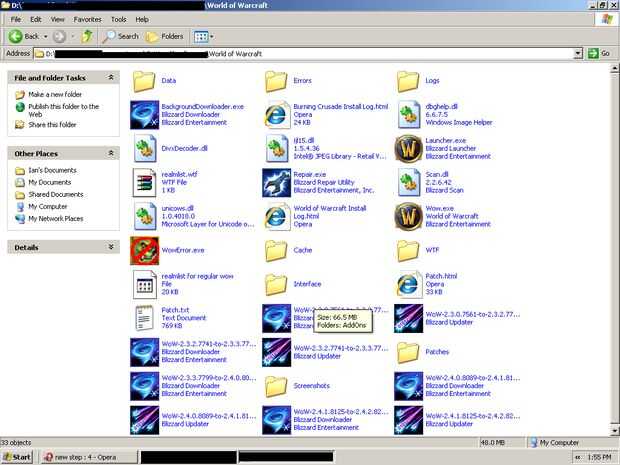Open the Back history dropdown arrow
This screenshot has width=620, height=465.
coord(45,37)
